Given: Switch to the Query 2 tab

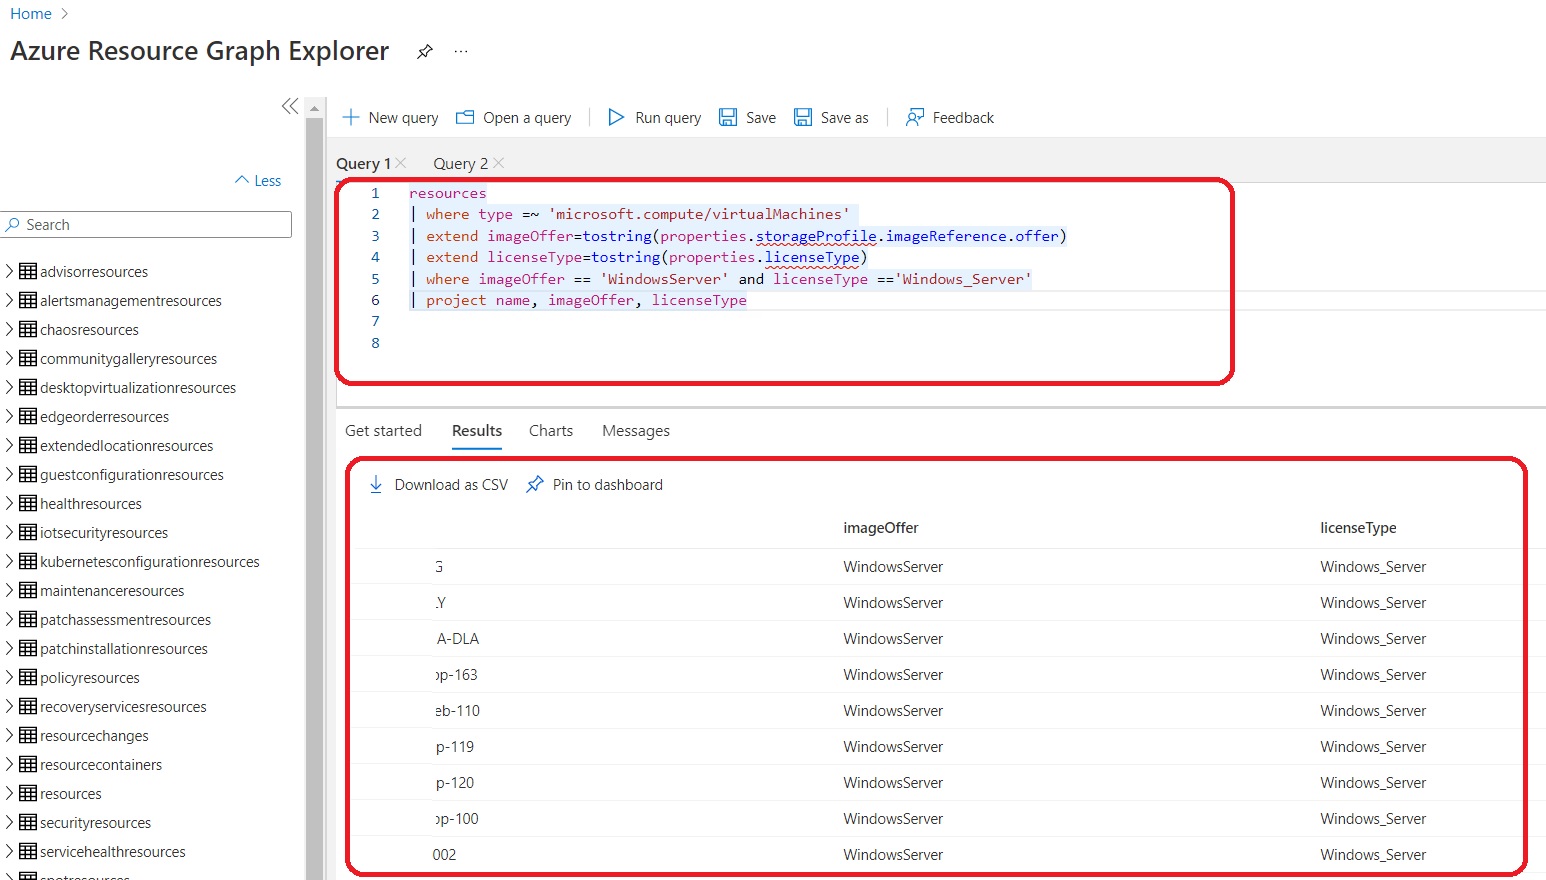Looking at the screenshot, I should (x=460, y=163).
